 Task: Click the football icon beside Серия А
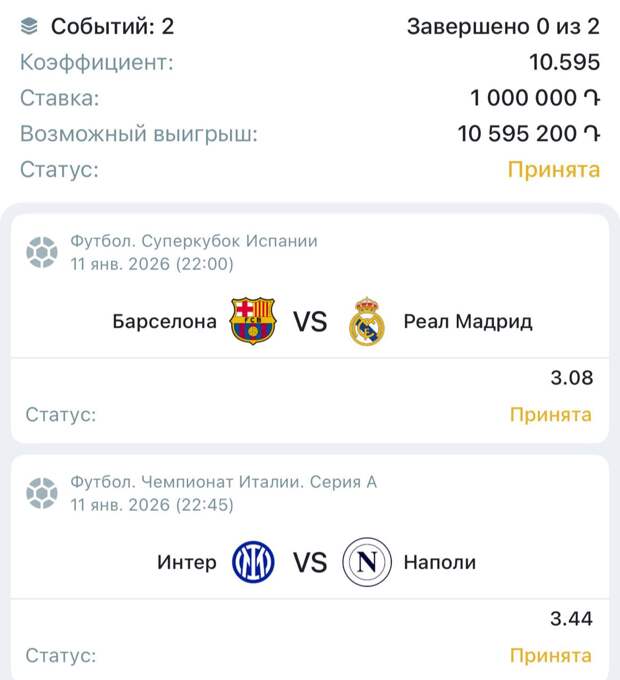(x=42, y=493)
